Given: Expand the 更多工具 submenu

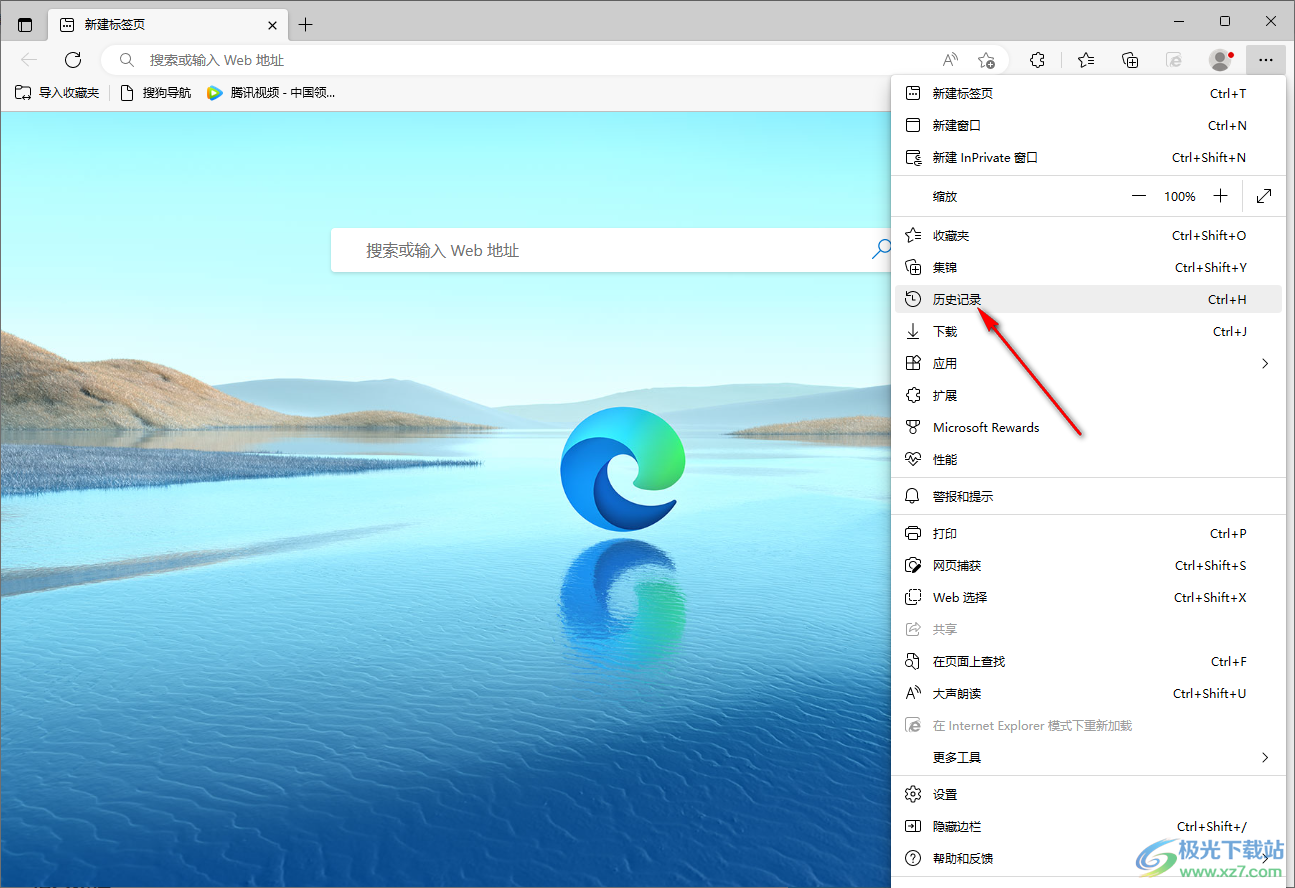Looking at the screenshot, I should 1088,757.
